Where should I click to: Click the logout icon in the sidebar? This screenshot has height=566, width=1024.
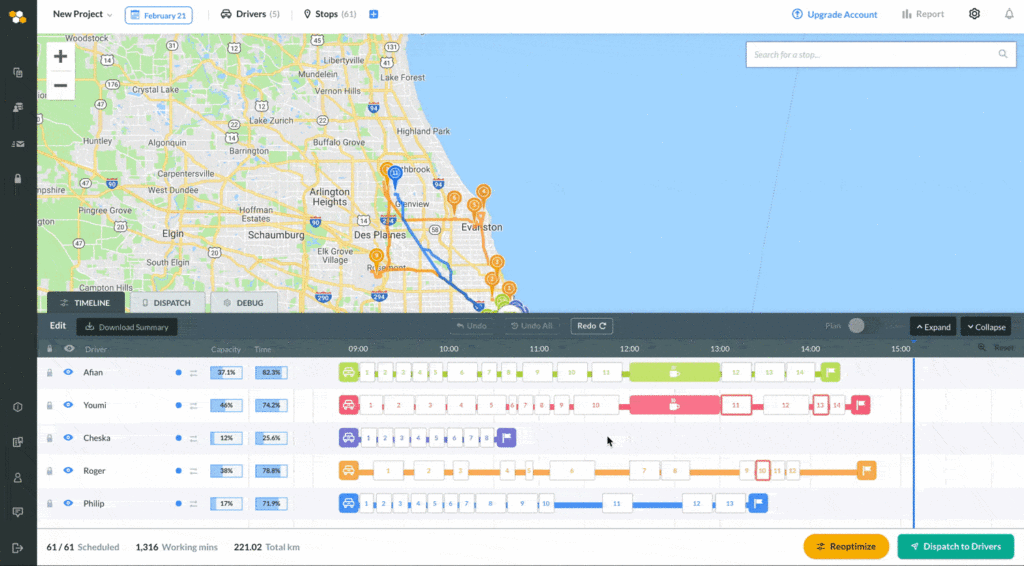click(18, 548)
